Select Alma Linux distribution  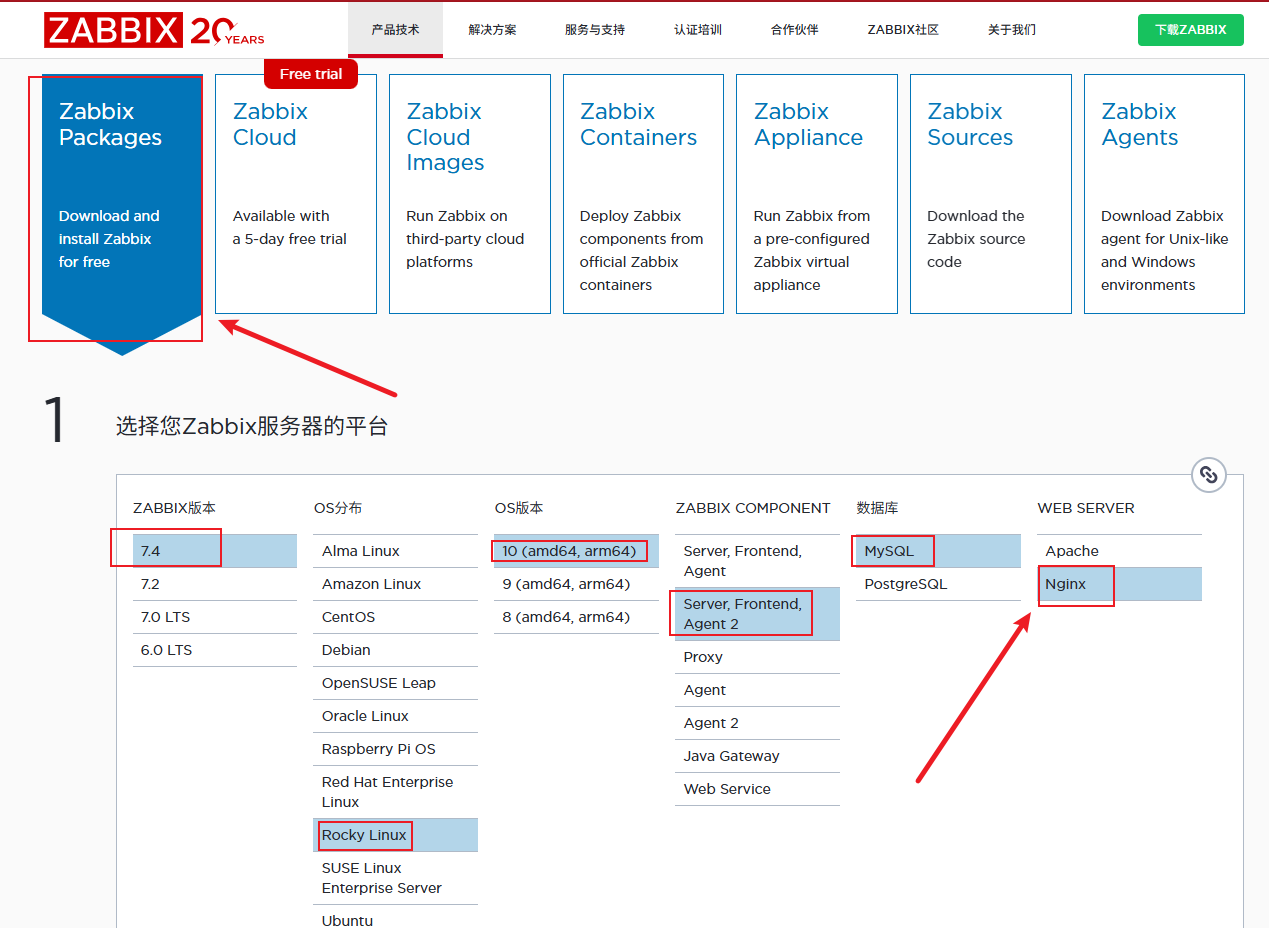(396, 551)
